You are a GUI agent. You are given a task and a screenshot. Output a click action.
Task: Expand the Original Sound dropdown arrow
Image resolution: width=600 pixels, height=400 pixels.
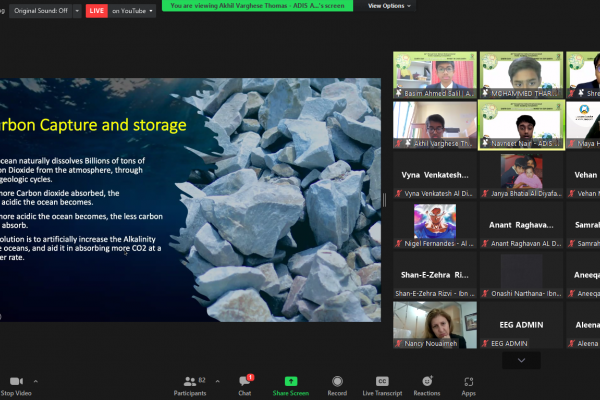click(x=76, y=10)
